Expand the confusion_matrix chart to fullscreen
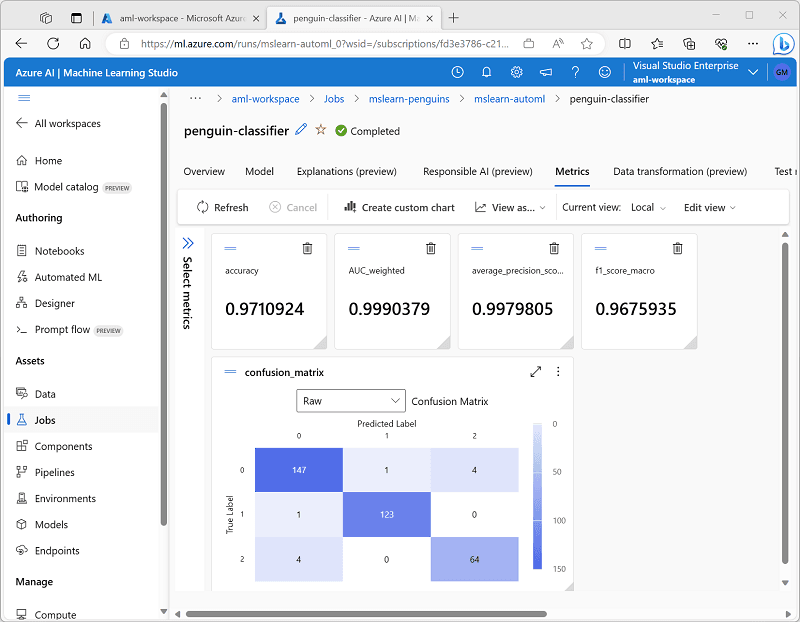Image resolution: width=800 pixels, height=622 pixels. pyautogui.click(x=536, y=371)
